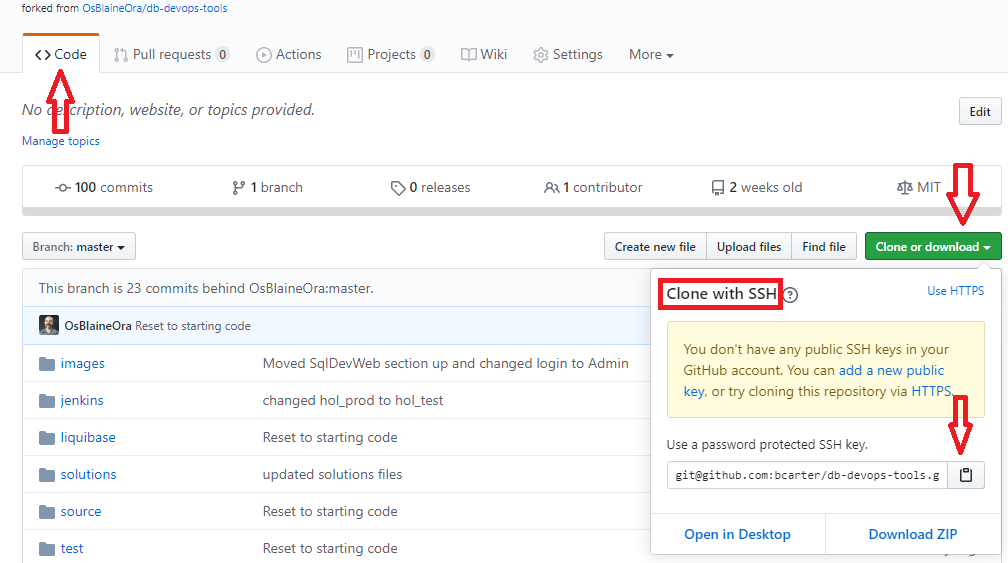
Task: Open the test row's Reset to starting code commit
Action: (330, 549)
